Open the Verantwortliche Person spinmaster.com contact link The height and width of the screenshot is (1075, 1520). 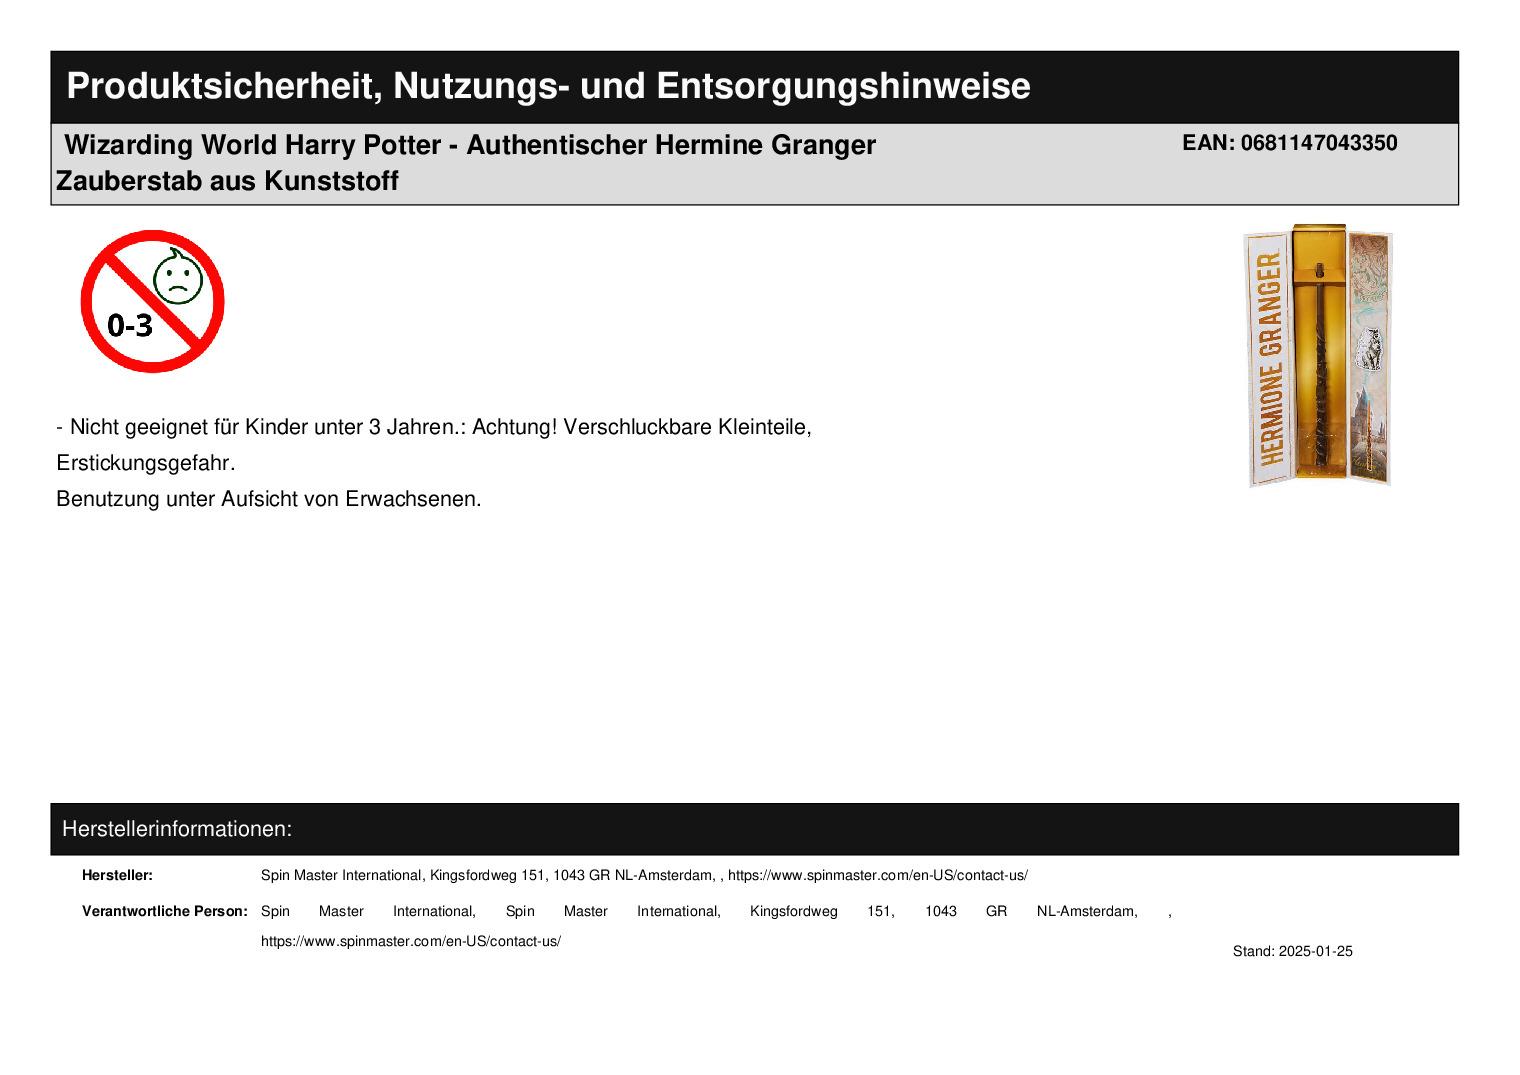[x=410, y=941]
